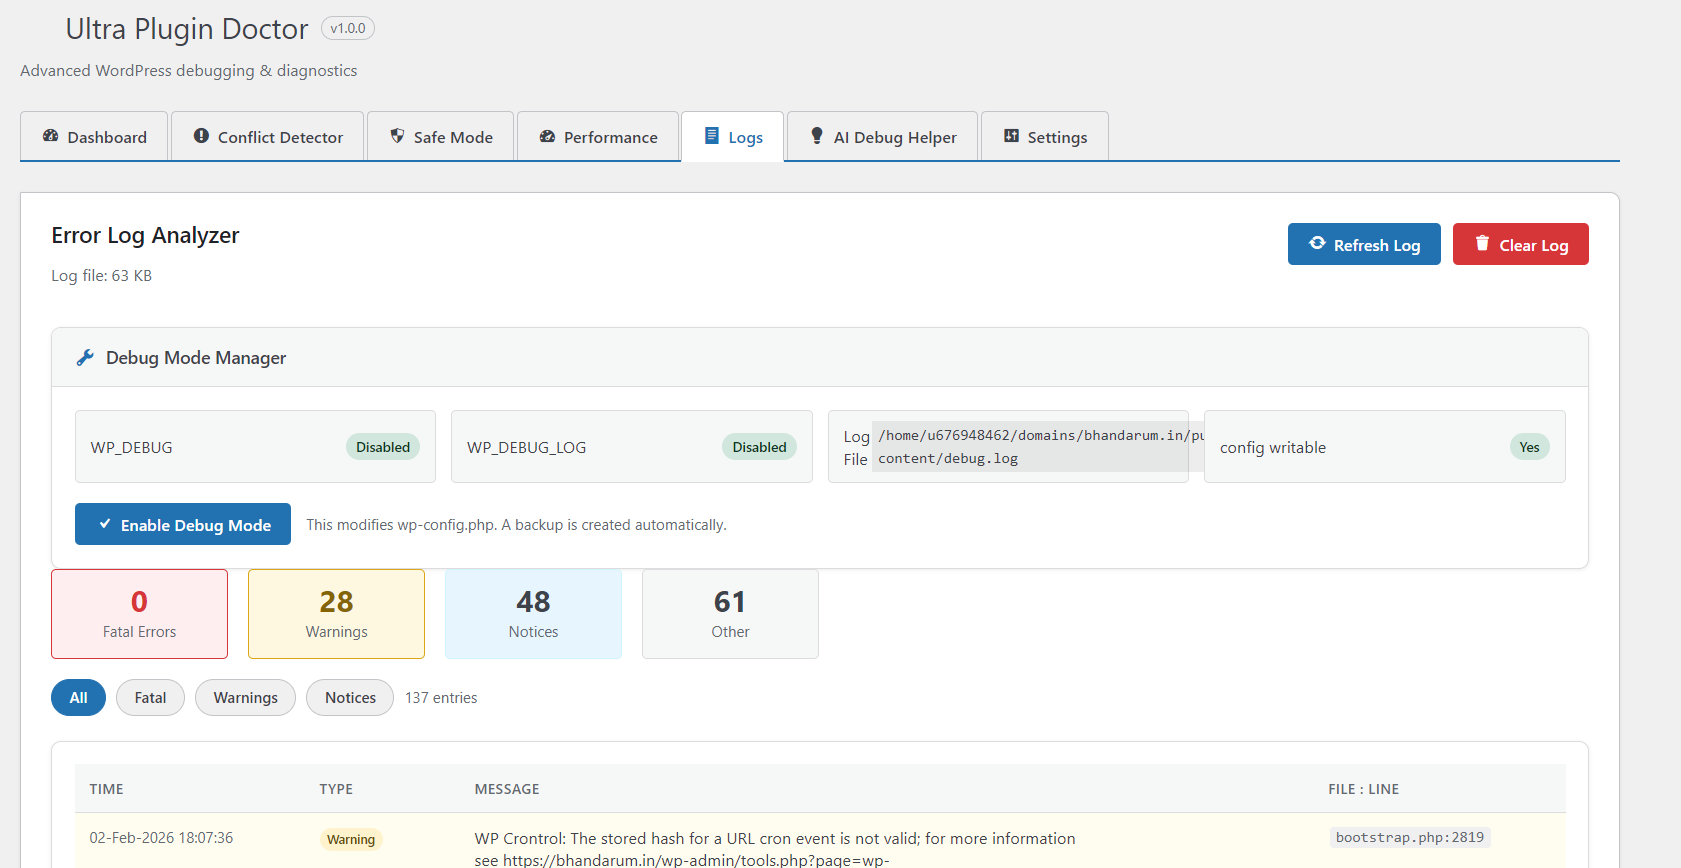The image size is (1681, 868).
Task: Click the Warning type badge in first row
Action: (351, 839)
